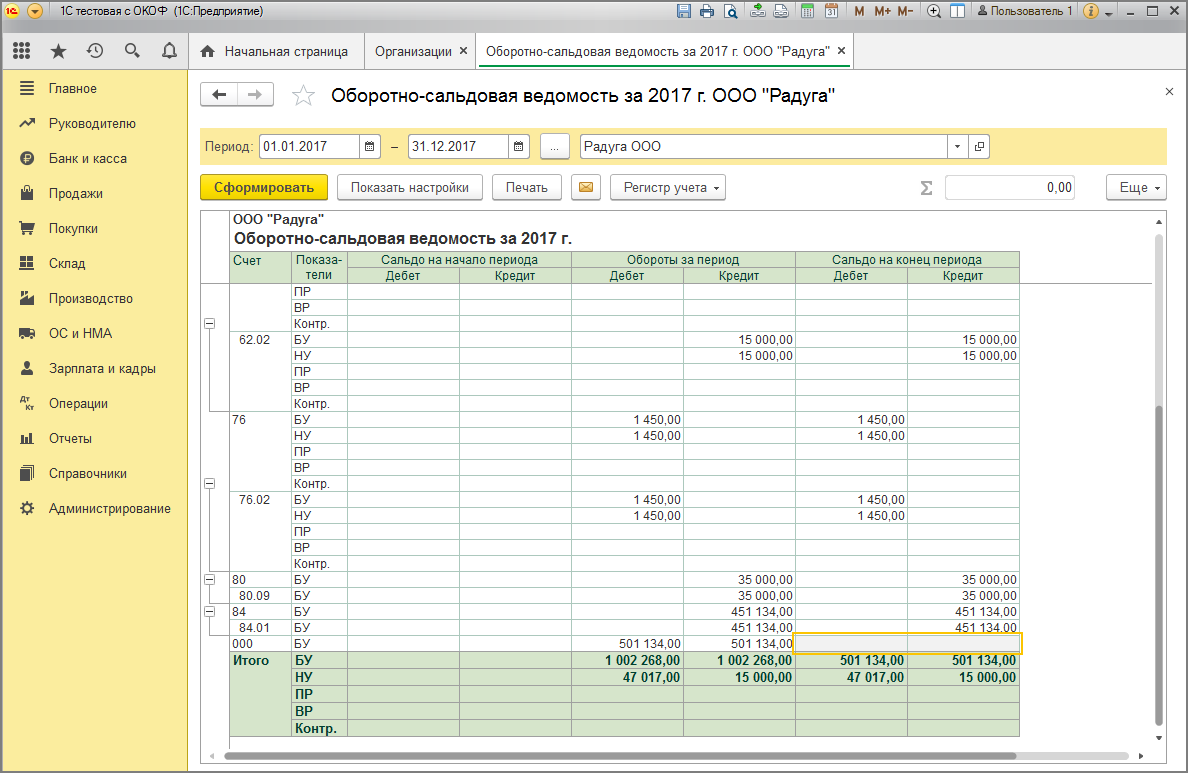Open the calendar icon in title bar
The image size is (1188, 773).
pyautogui.click(x=831, y=11)
